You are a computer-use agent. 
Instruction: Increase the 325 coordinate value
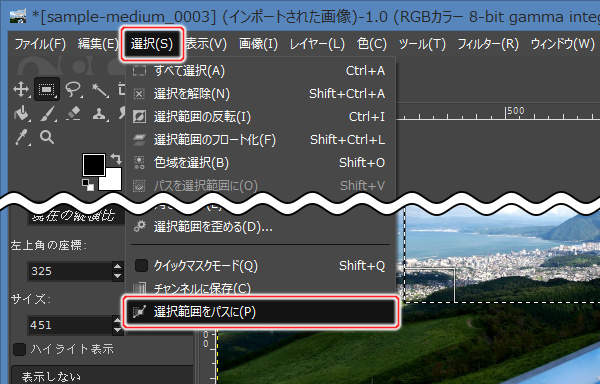[x=118, y=266]
